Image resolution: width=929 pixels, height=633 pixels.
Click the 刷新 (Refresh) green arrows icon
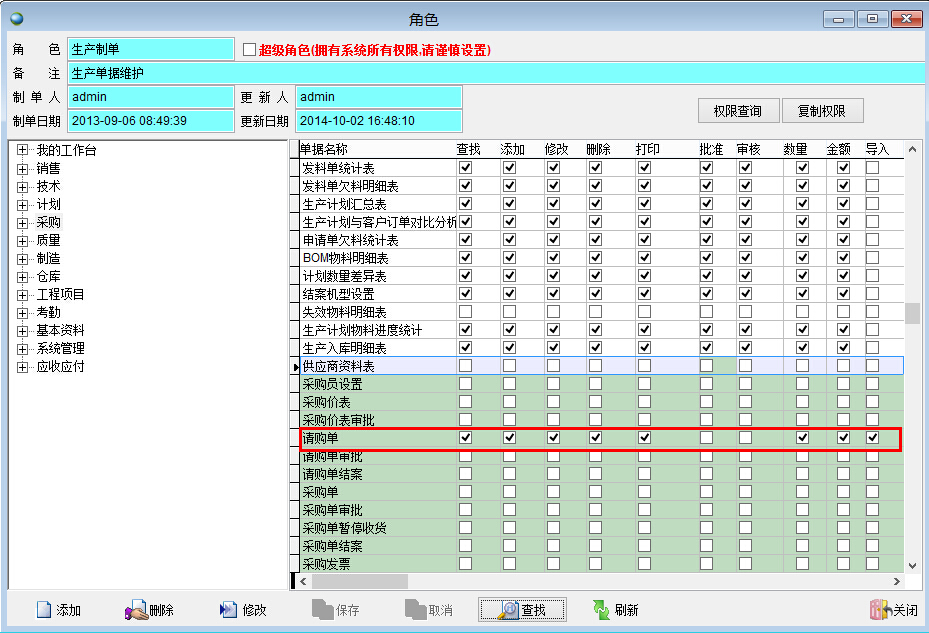[x=601, y=610]
